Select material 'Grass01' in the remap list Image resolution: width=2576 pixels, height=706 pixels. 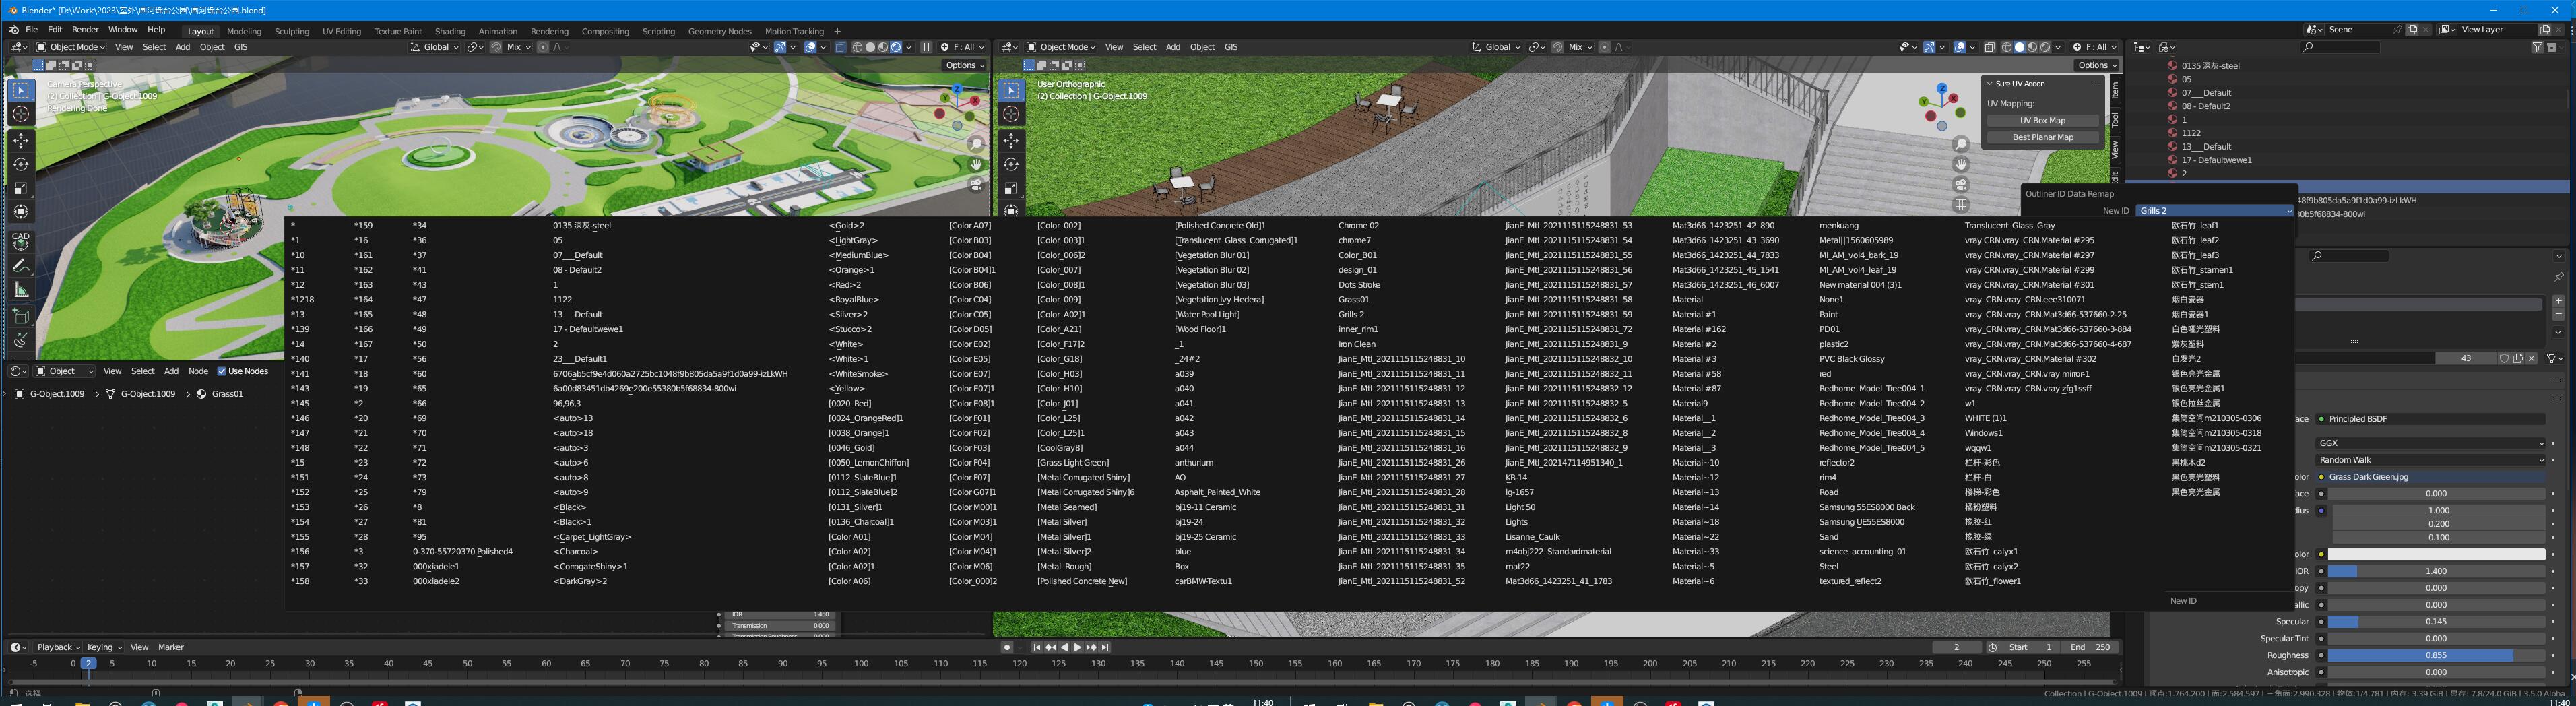[1354, 300]
